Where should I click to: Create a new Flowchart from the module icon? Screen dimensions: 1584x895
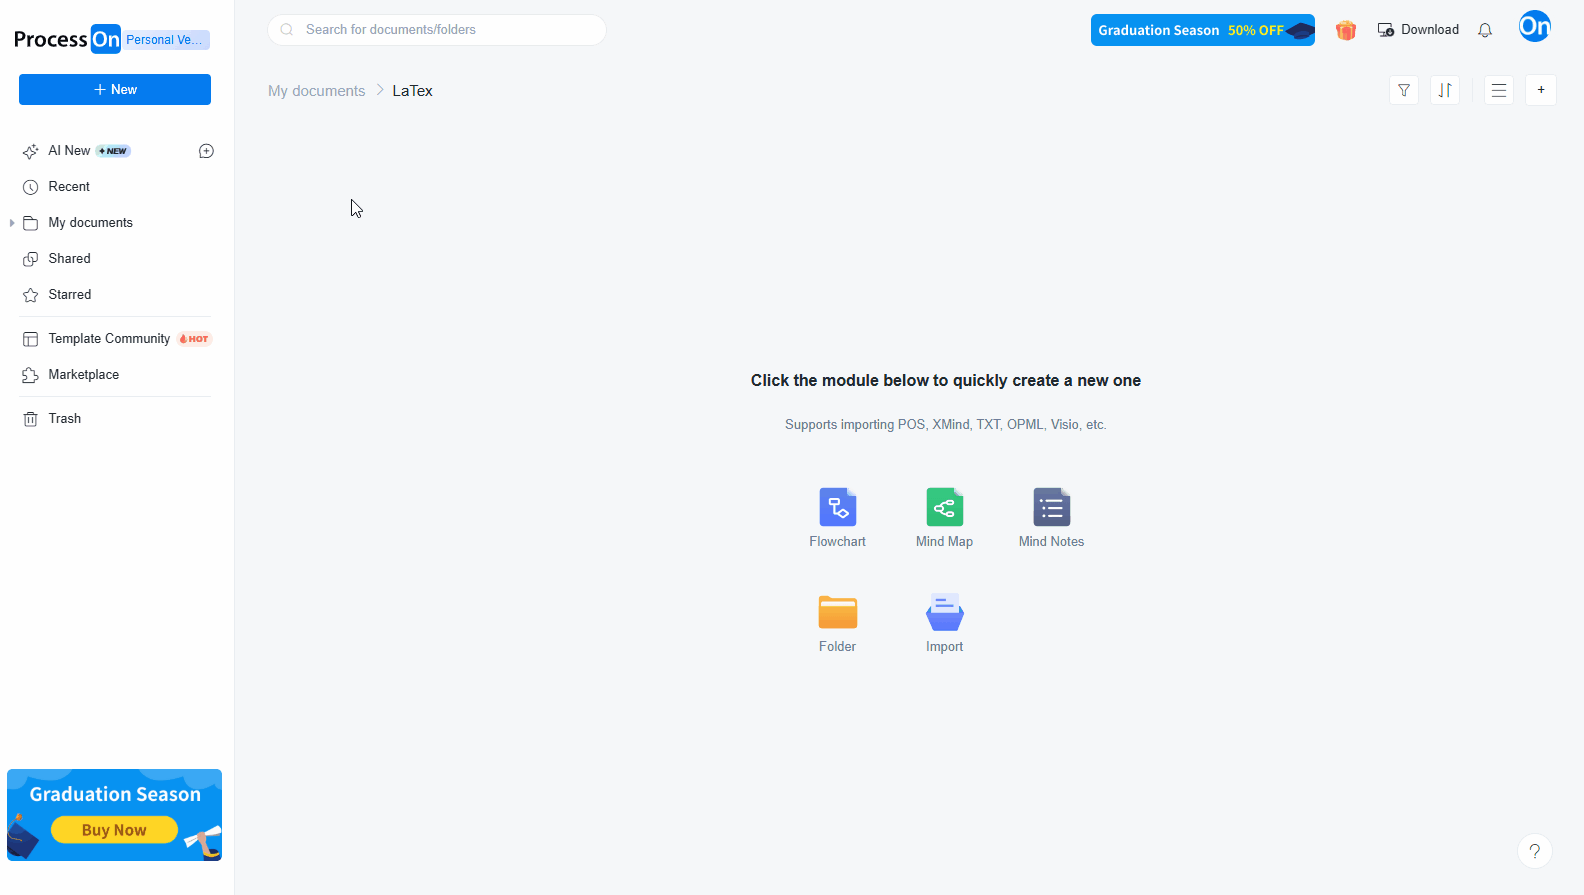(x=837, y=507)
